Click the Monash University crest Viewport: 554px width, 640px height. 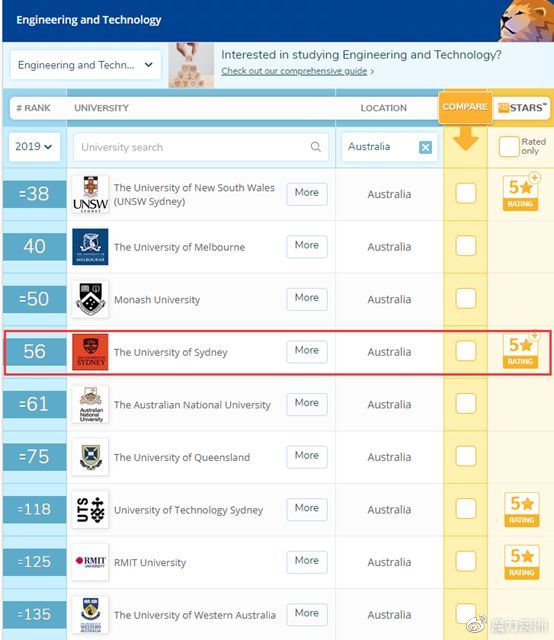point(90,299)
